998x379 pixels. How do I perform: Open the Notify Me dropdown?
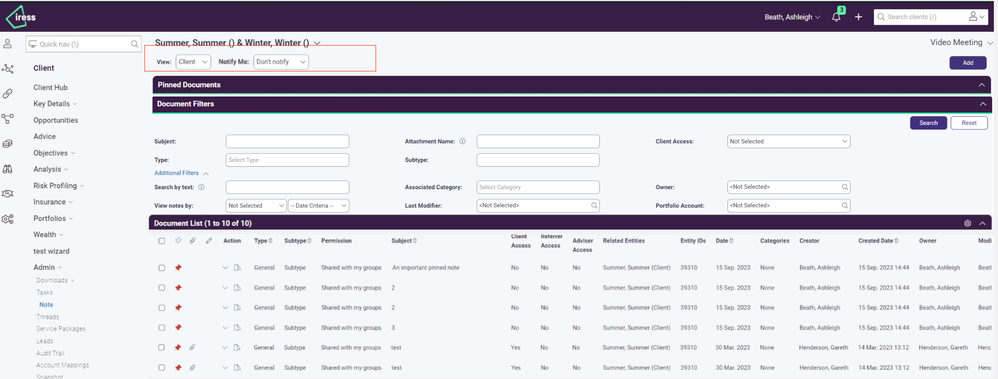click(281, 62)
